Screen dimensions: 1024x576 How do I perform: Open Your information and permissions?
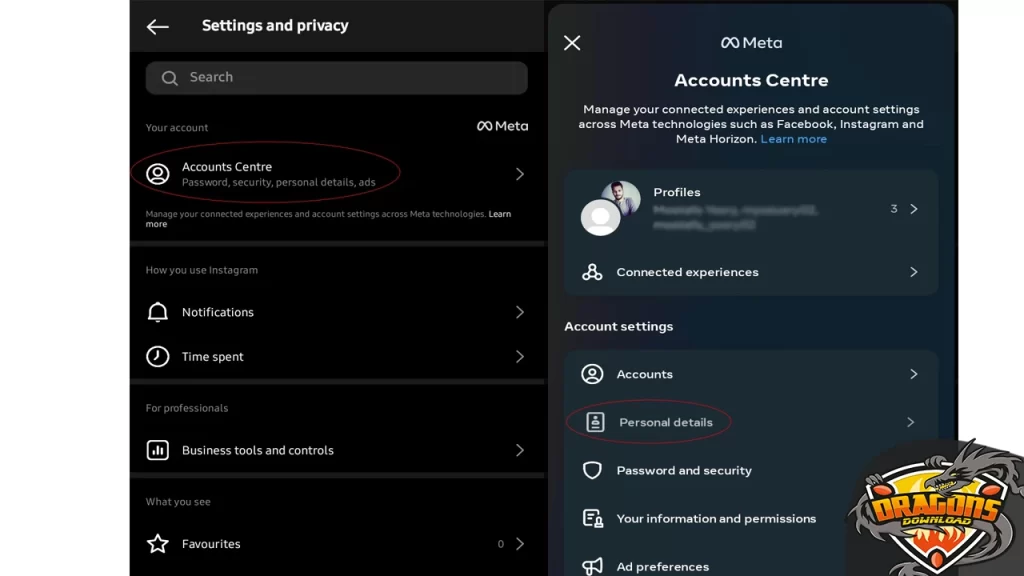click(716, 519)
